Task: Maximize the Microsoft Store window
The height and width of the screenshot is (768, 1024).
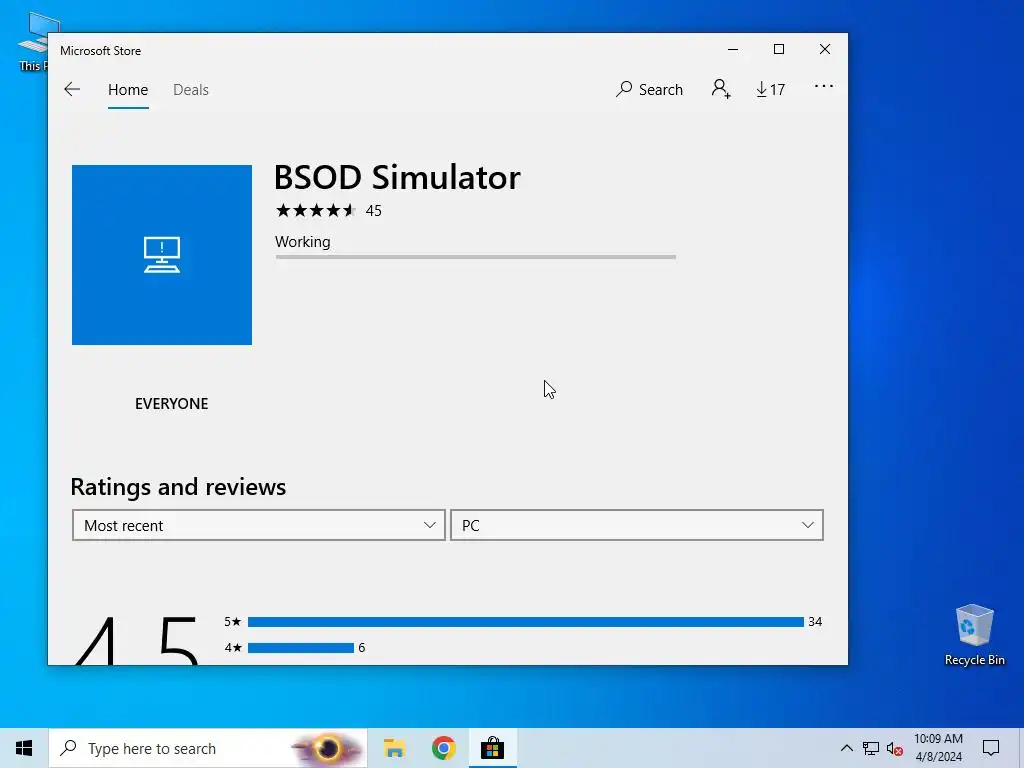Action: [778, 50]
